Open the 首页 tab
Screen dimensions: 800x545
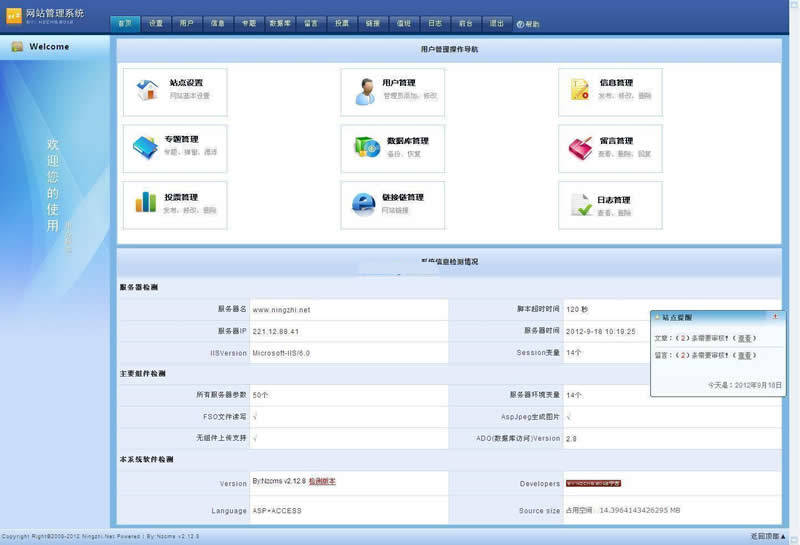coord(125,23)
